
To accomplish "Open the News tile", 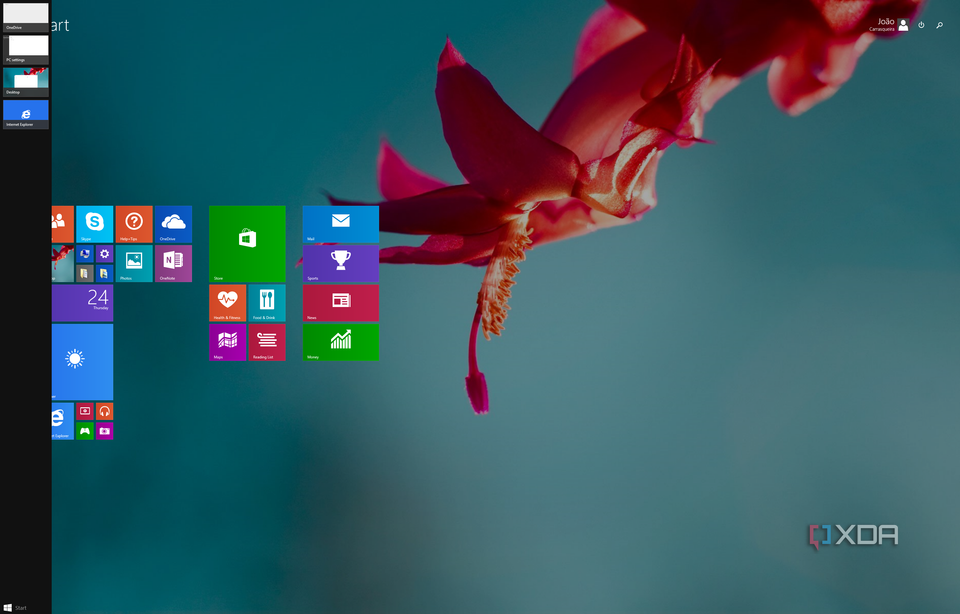I will (340, 302).
